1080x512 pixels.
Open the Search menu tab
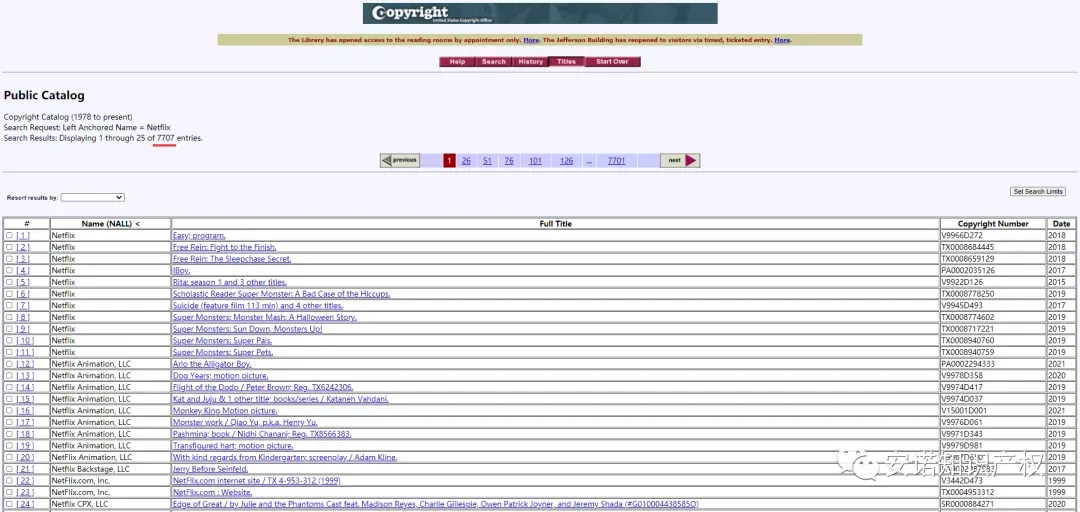pos(493,62)
